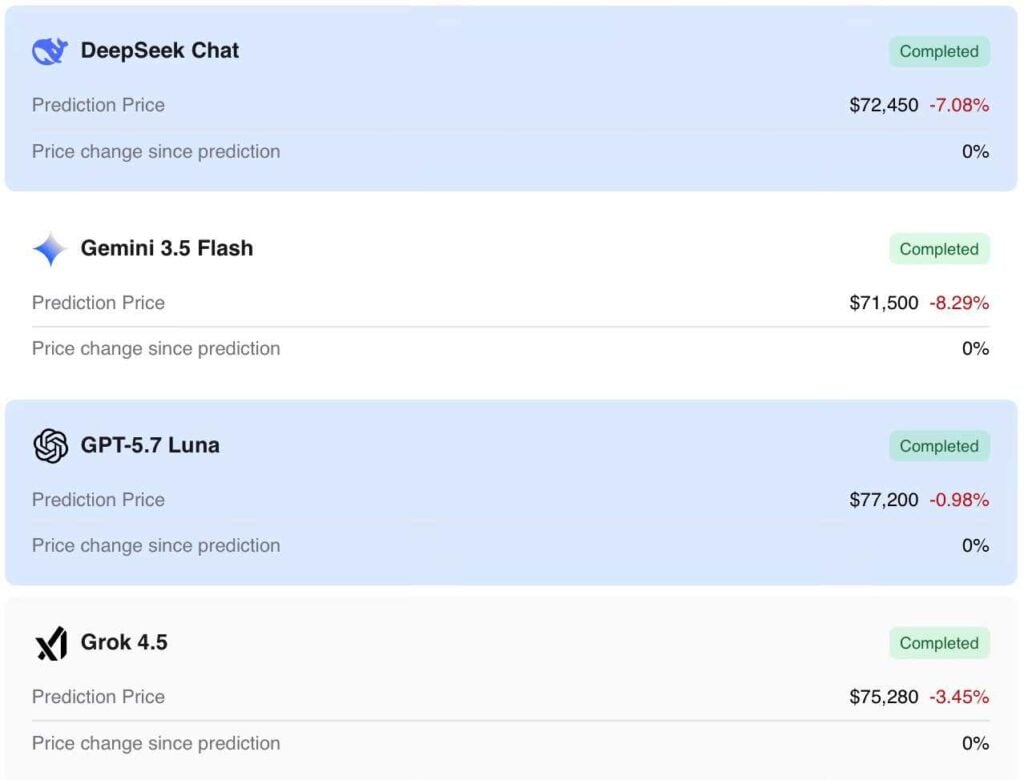This screenshot has width=1024, height=780.
Task: Click GPT-5.7 Luna's Completed badge
Action: coord(939,446)
